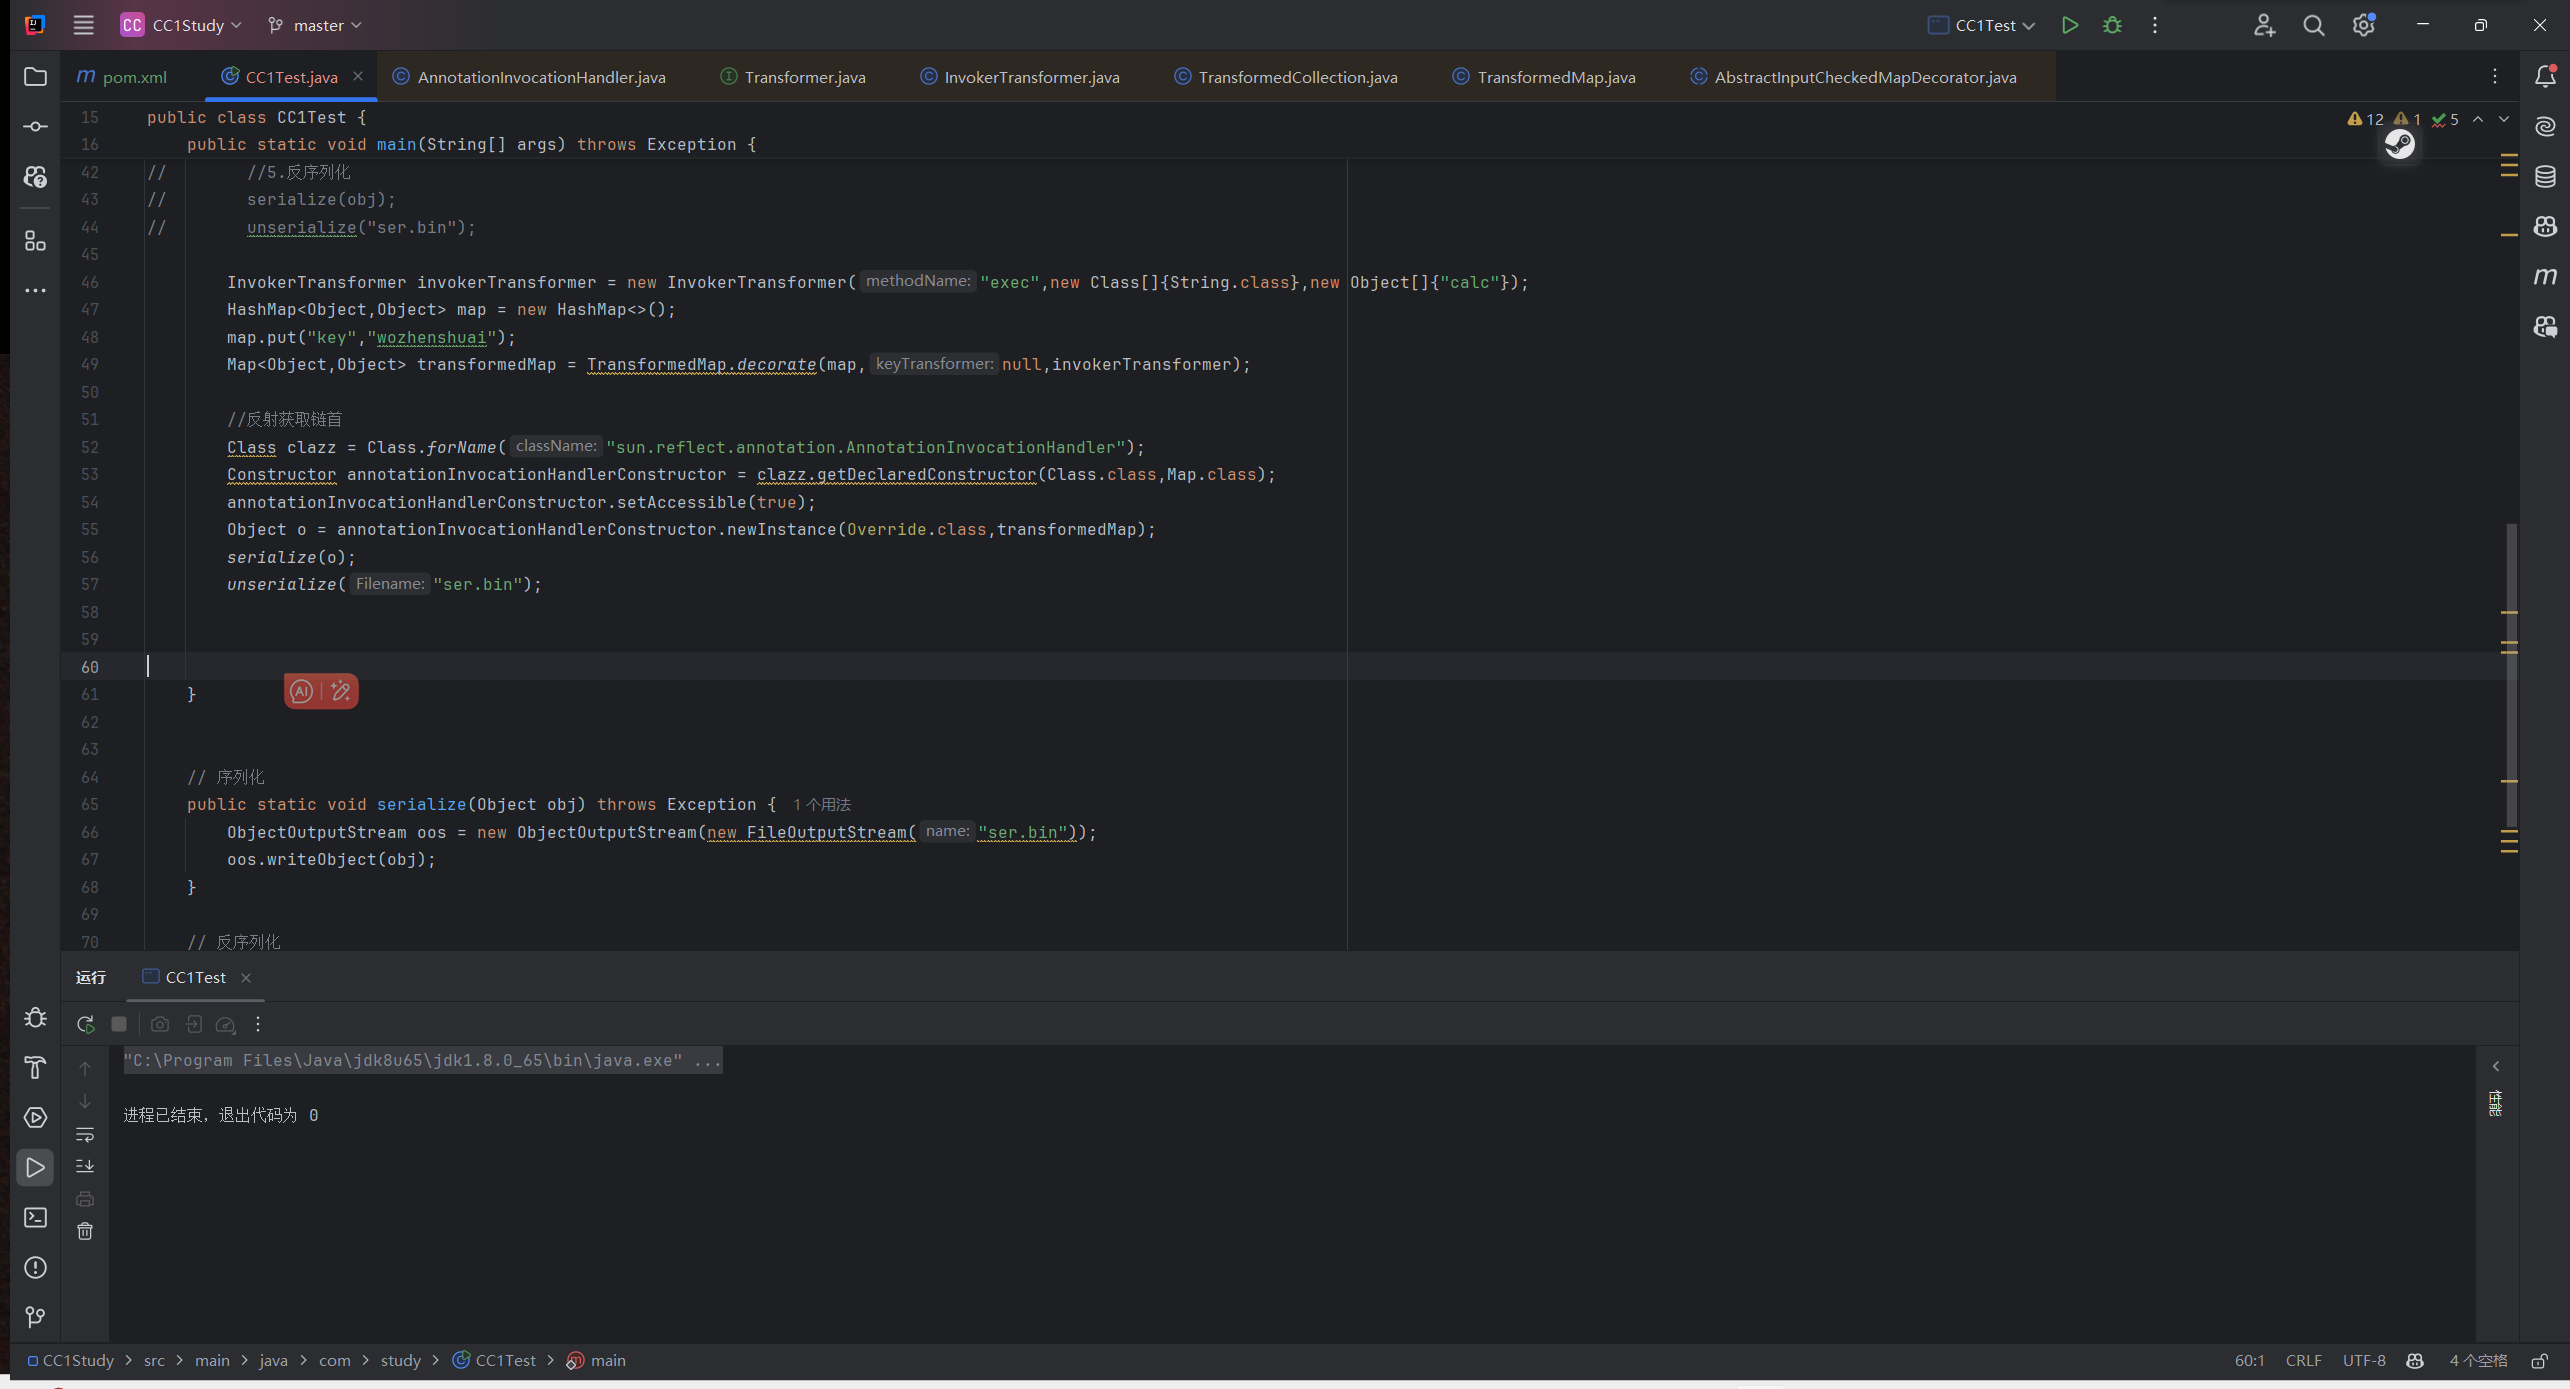2570x1389 pixels.
Task: Open the main hamburger menu
Action: (x=83, y=25)
